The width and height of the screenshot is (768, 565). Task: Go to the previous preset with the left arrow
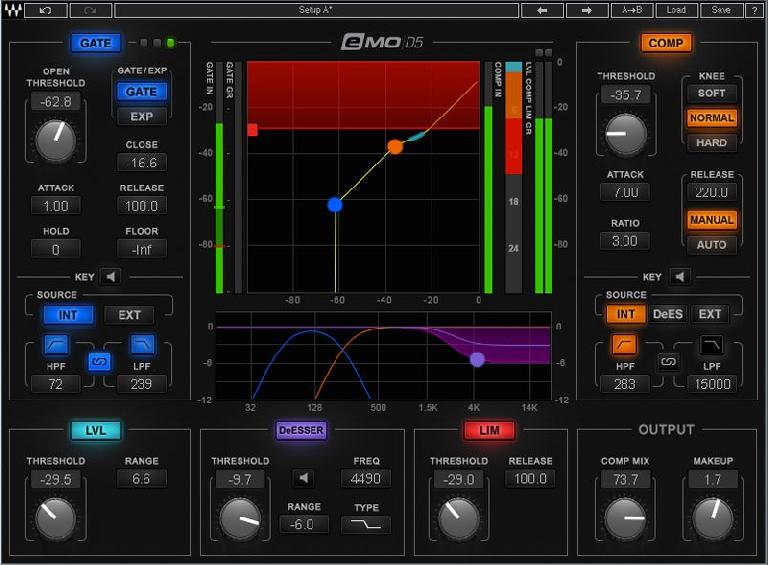(542, 10)
